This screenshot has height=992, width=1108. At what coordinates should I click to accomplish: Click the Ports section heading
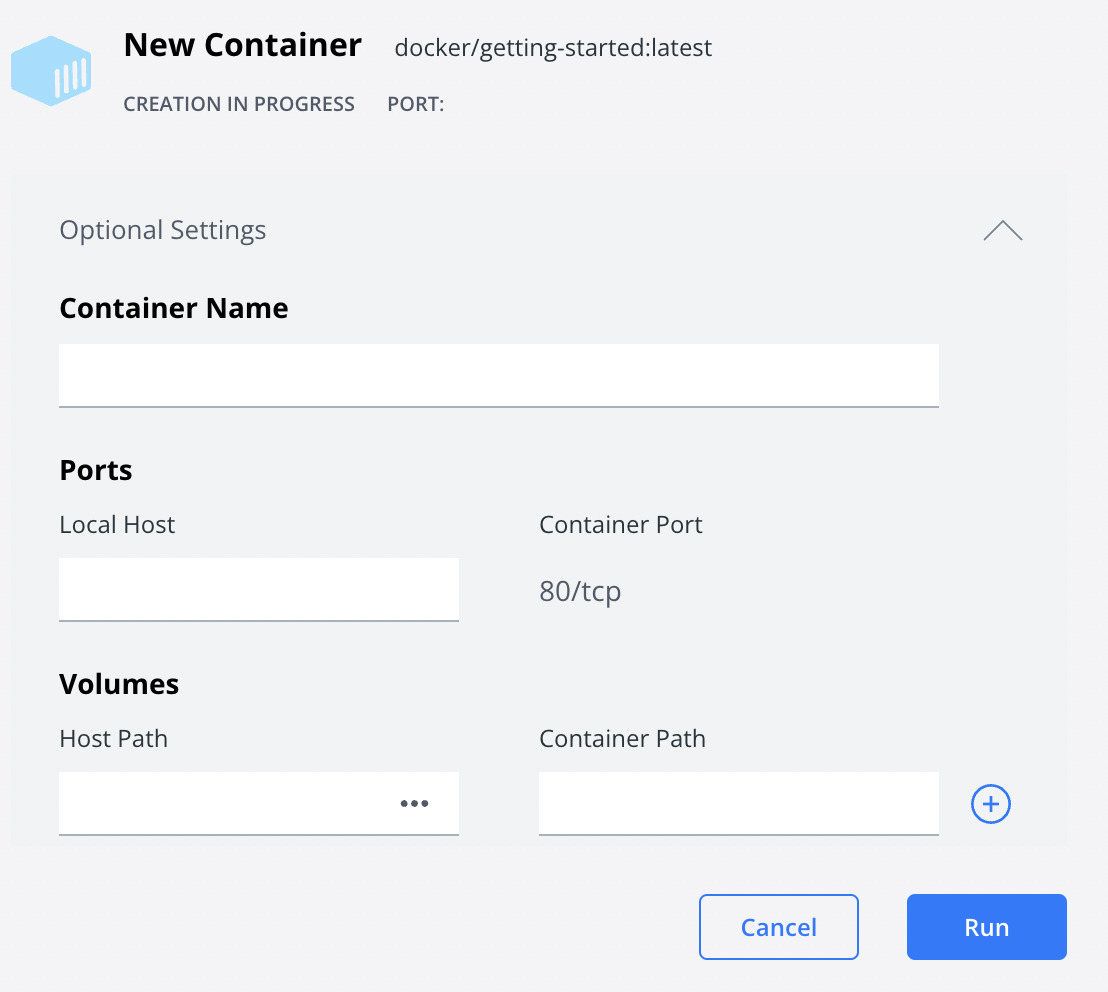[x=95, y=470]
